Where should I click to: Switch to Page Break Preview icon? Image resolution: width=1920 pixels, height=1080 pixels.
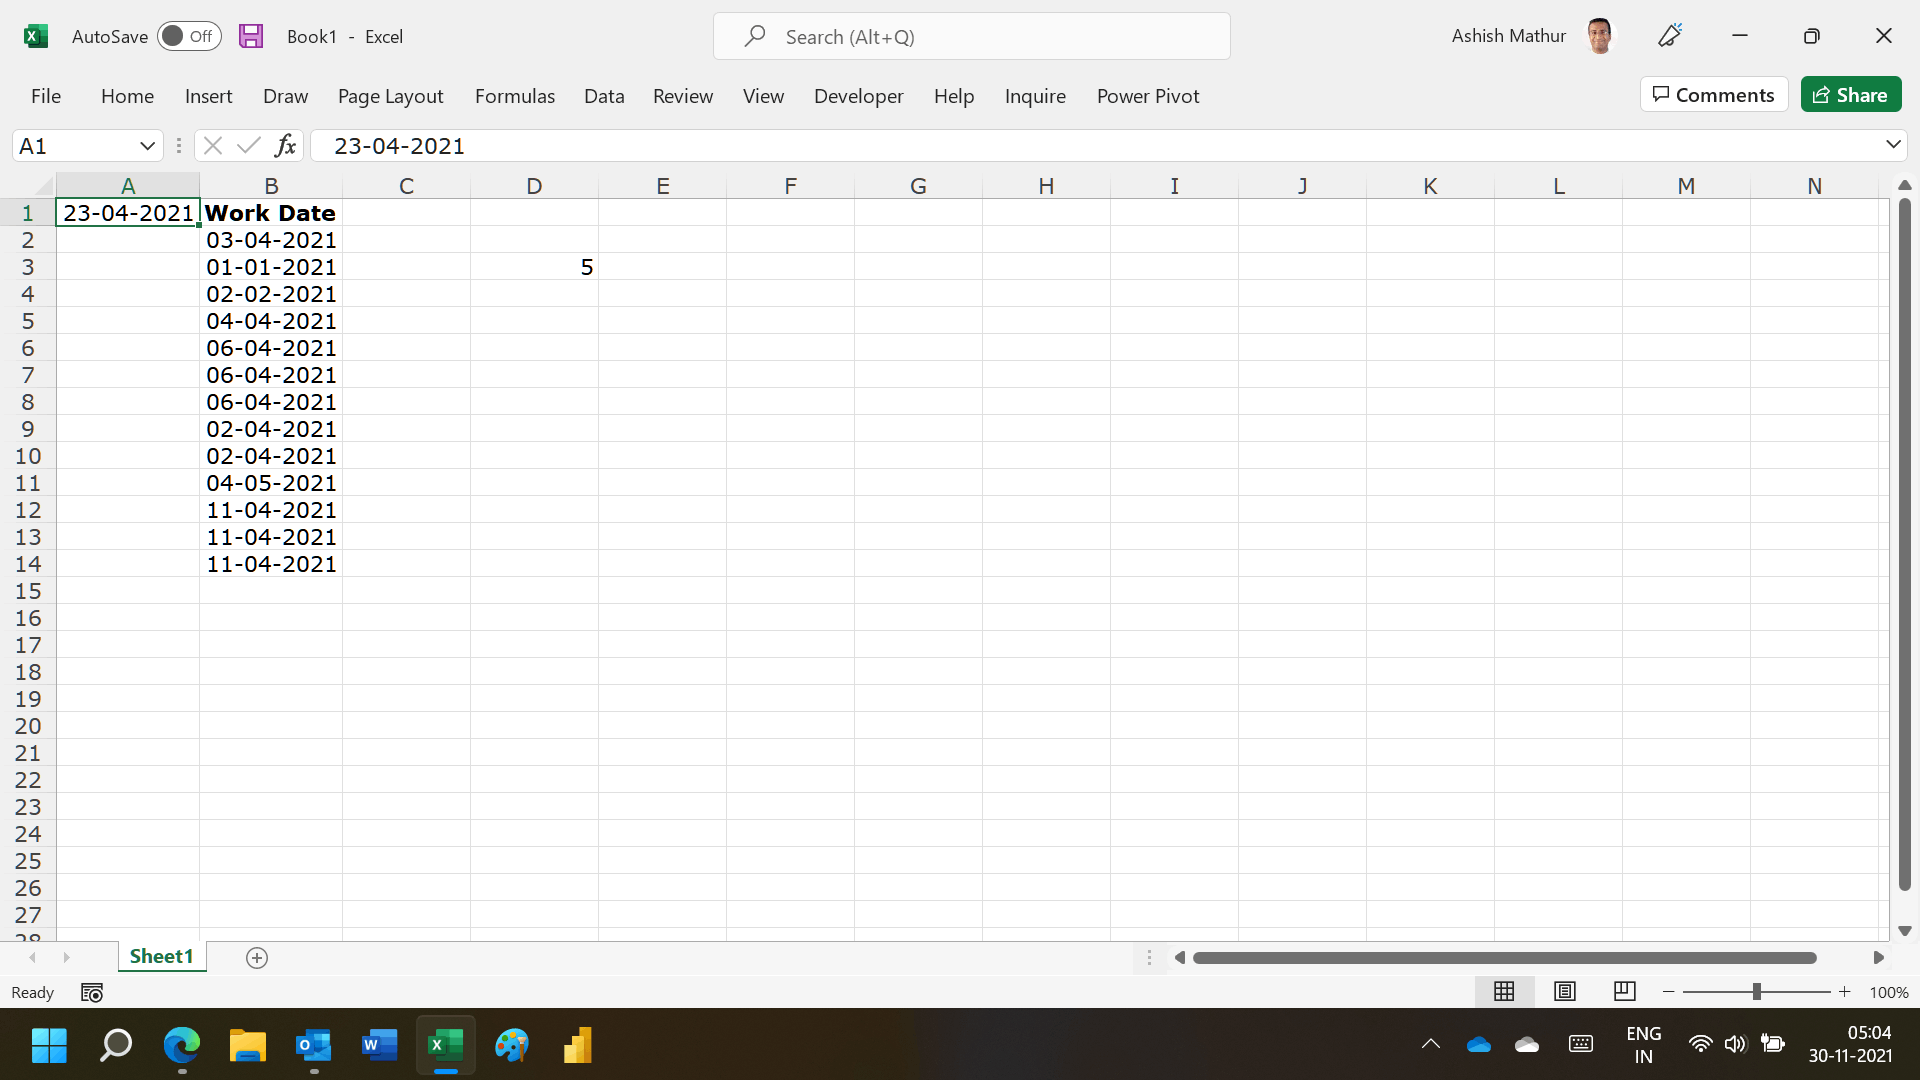[x=1625, y=991]
